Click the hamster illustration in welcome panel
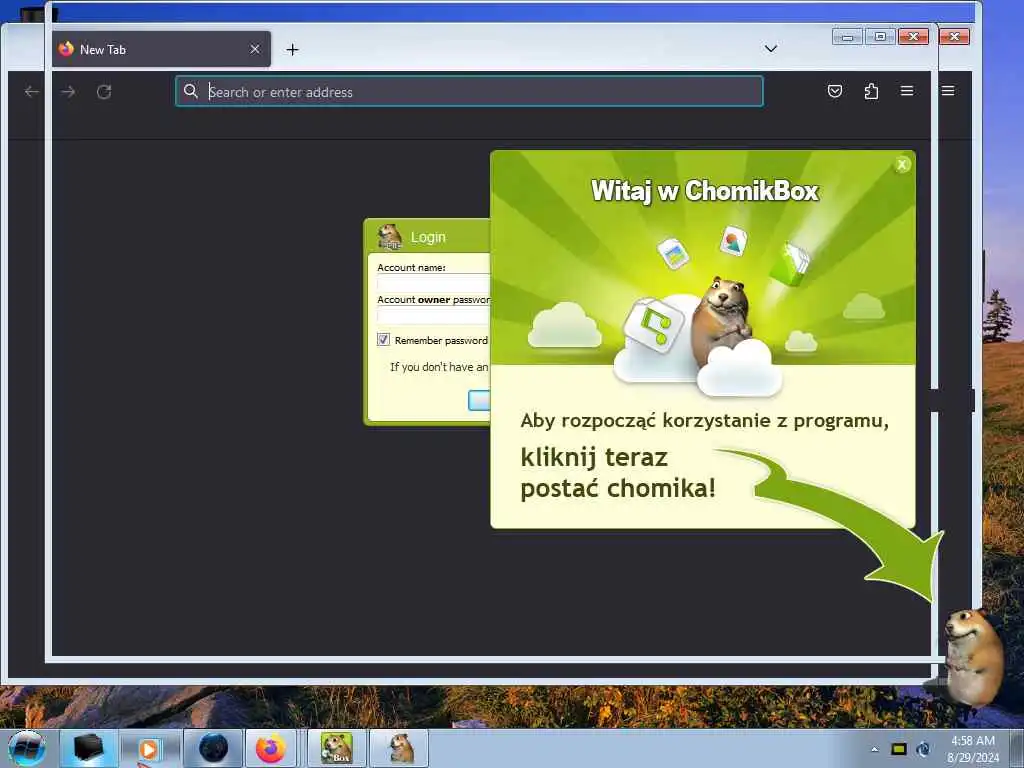 (x=722, y=320)
